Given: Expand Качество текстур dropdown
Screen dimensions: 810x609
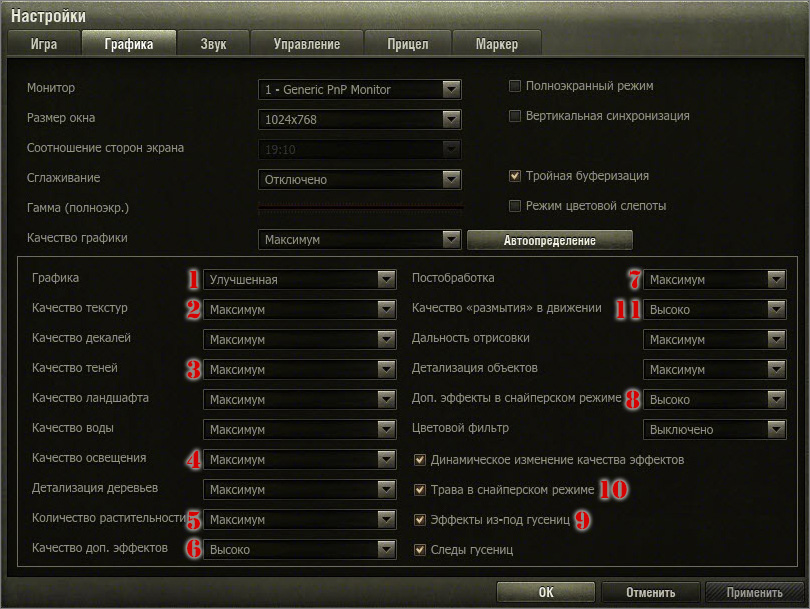Looking at the screenshot, I should tap(300, 309).
